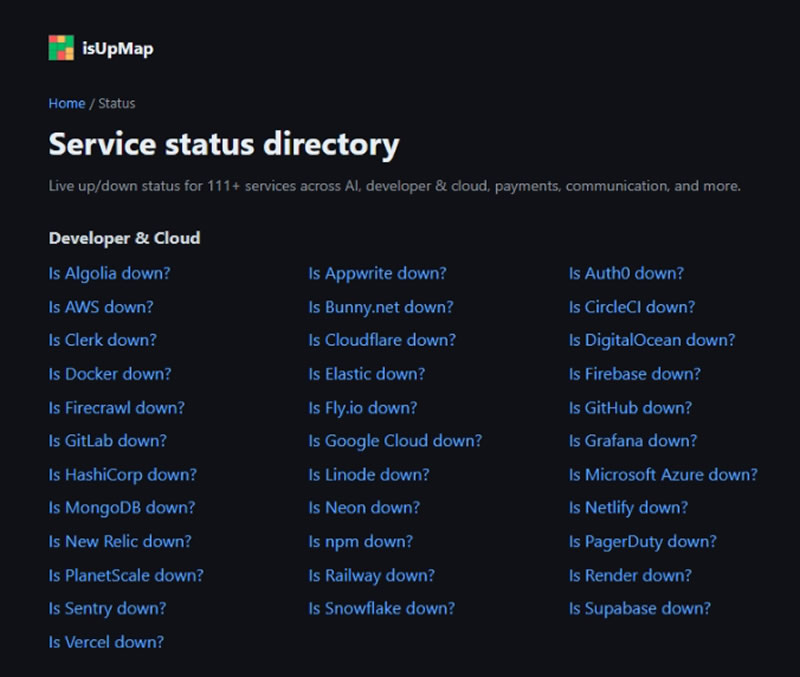800x677 pixels.
Task: Open "Is Algolia down?" link
Action: point(109,273)
